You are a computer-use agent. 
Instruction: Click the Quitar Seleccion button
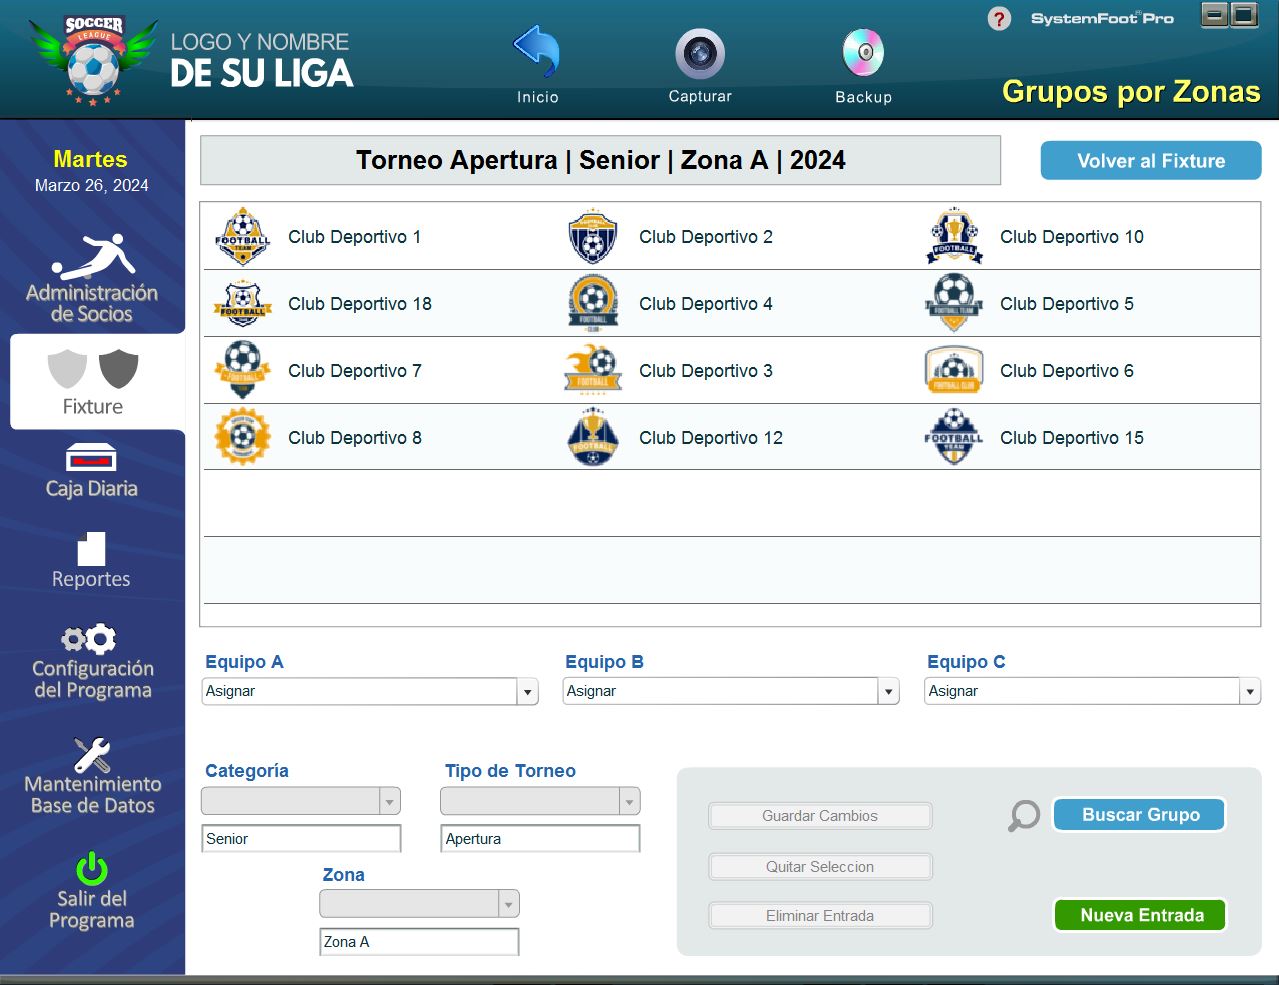[x=820, y=867]
